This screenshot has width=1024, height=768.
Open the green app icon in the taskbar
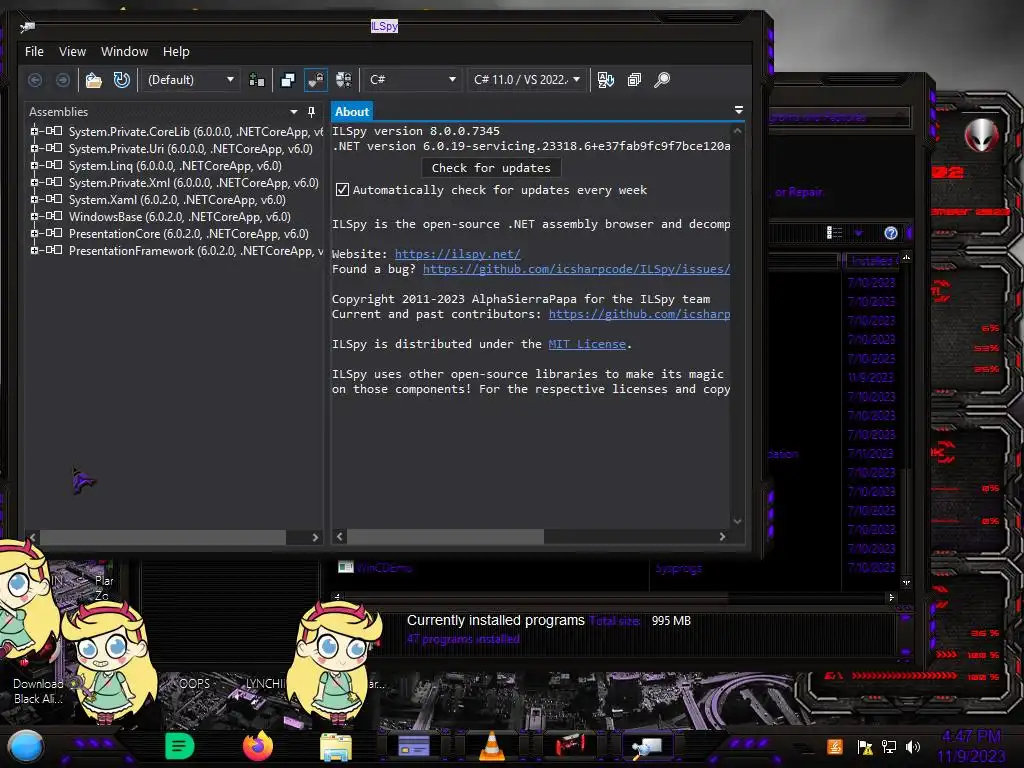click(x=180, y=746)
